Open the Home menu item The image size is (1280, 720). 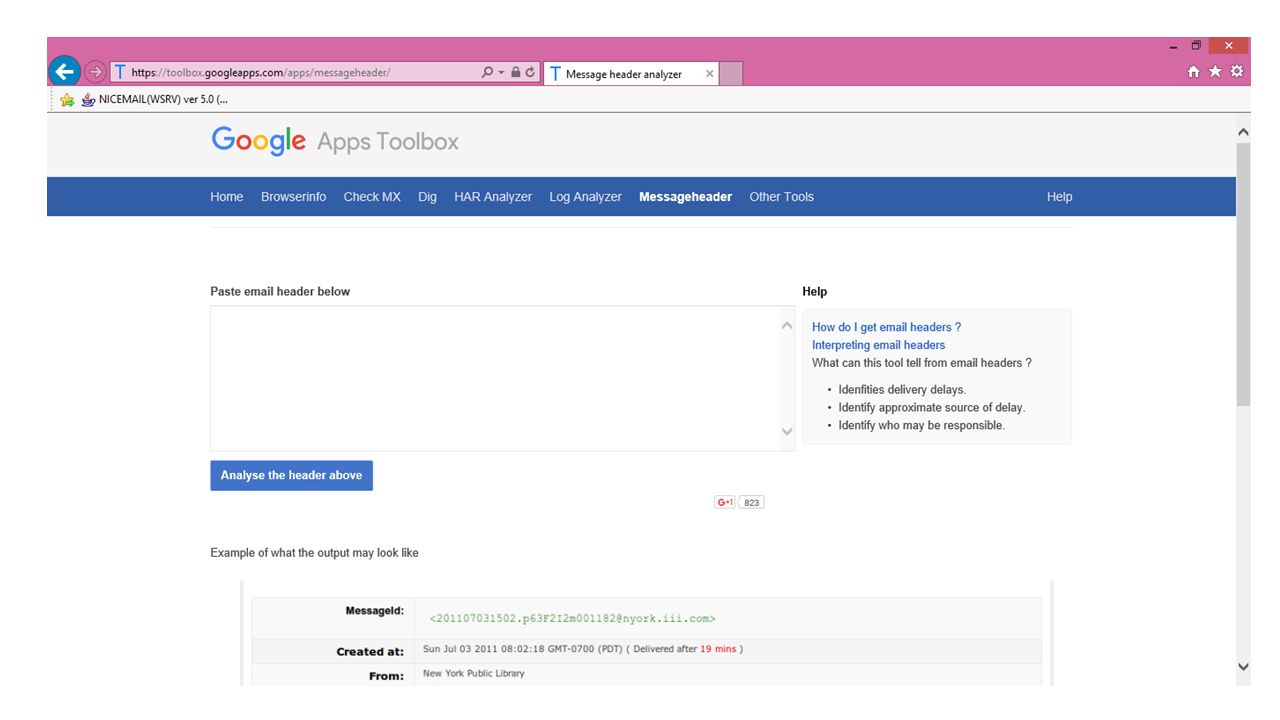click(227, 197)
